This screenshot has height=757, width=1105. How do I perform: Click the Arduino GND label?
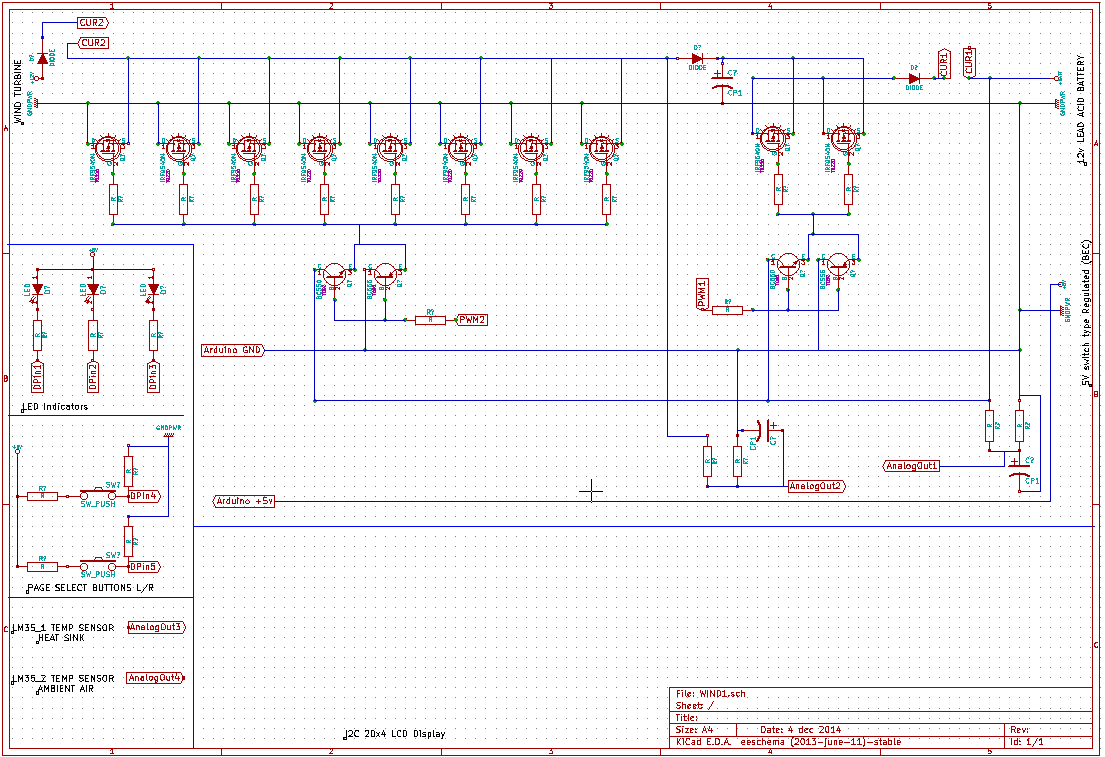coord(233,350)
